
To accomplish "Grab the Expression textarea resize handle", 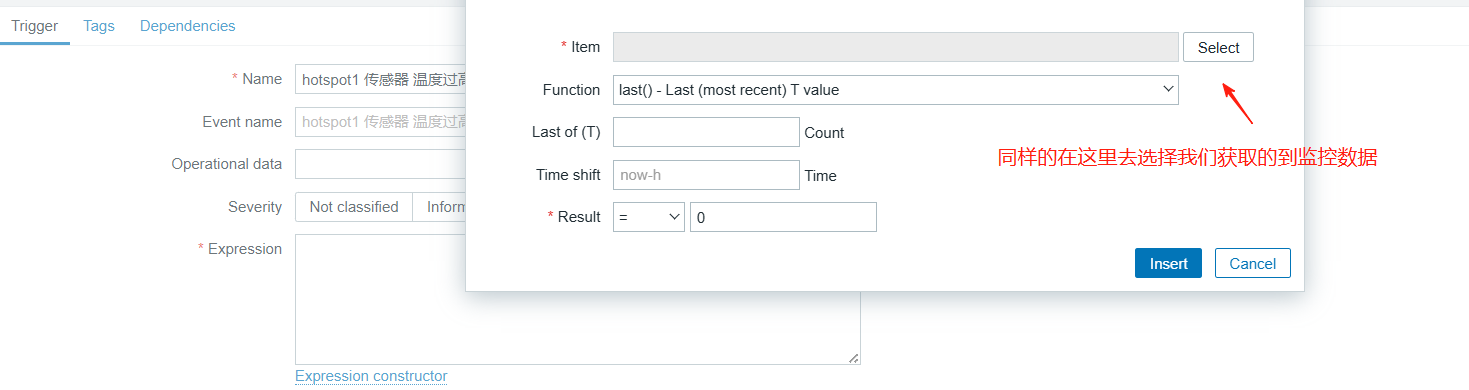I will [x=854, y=358].
